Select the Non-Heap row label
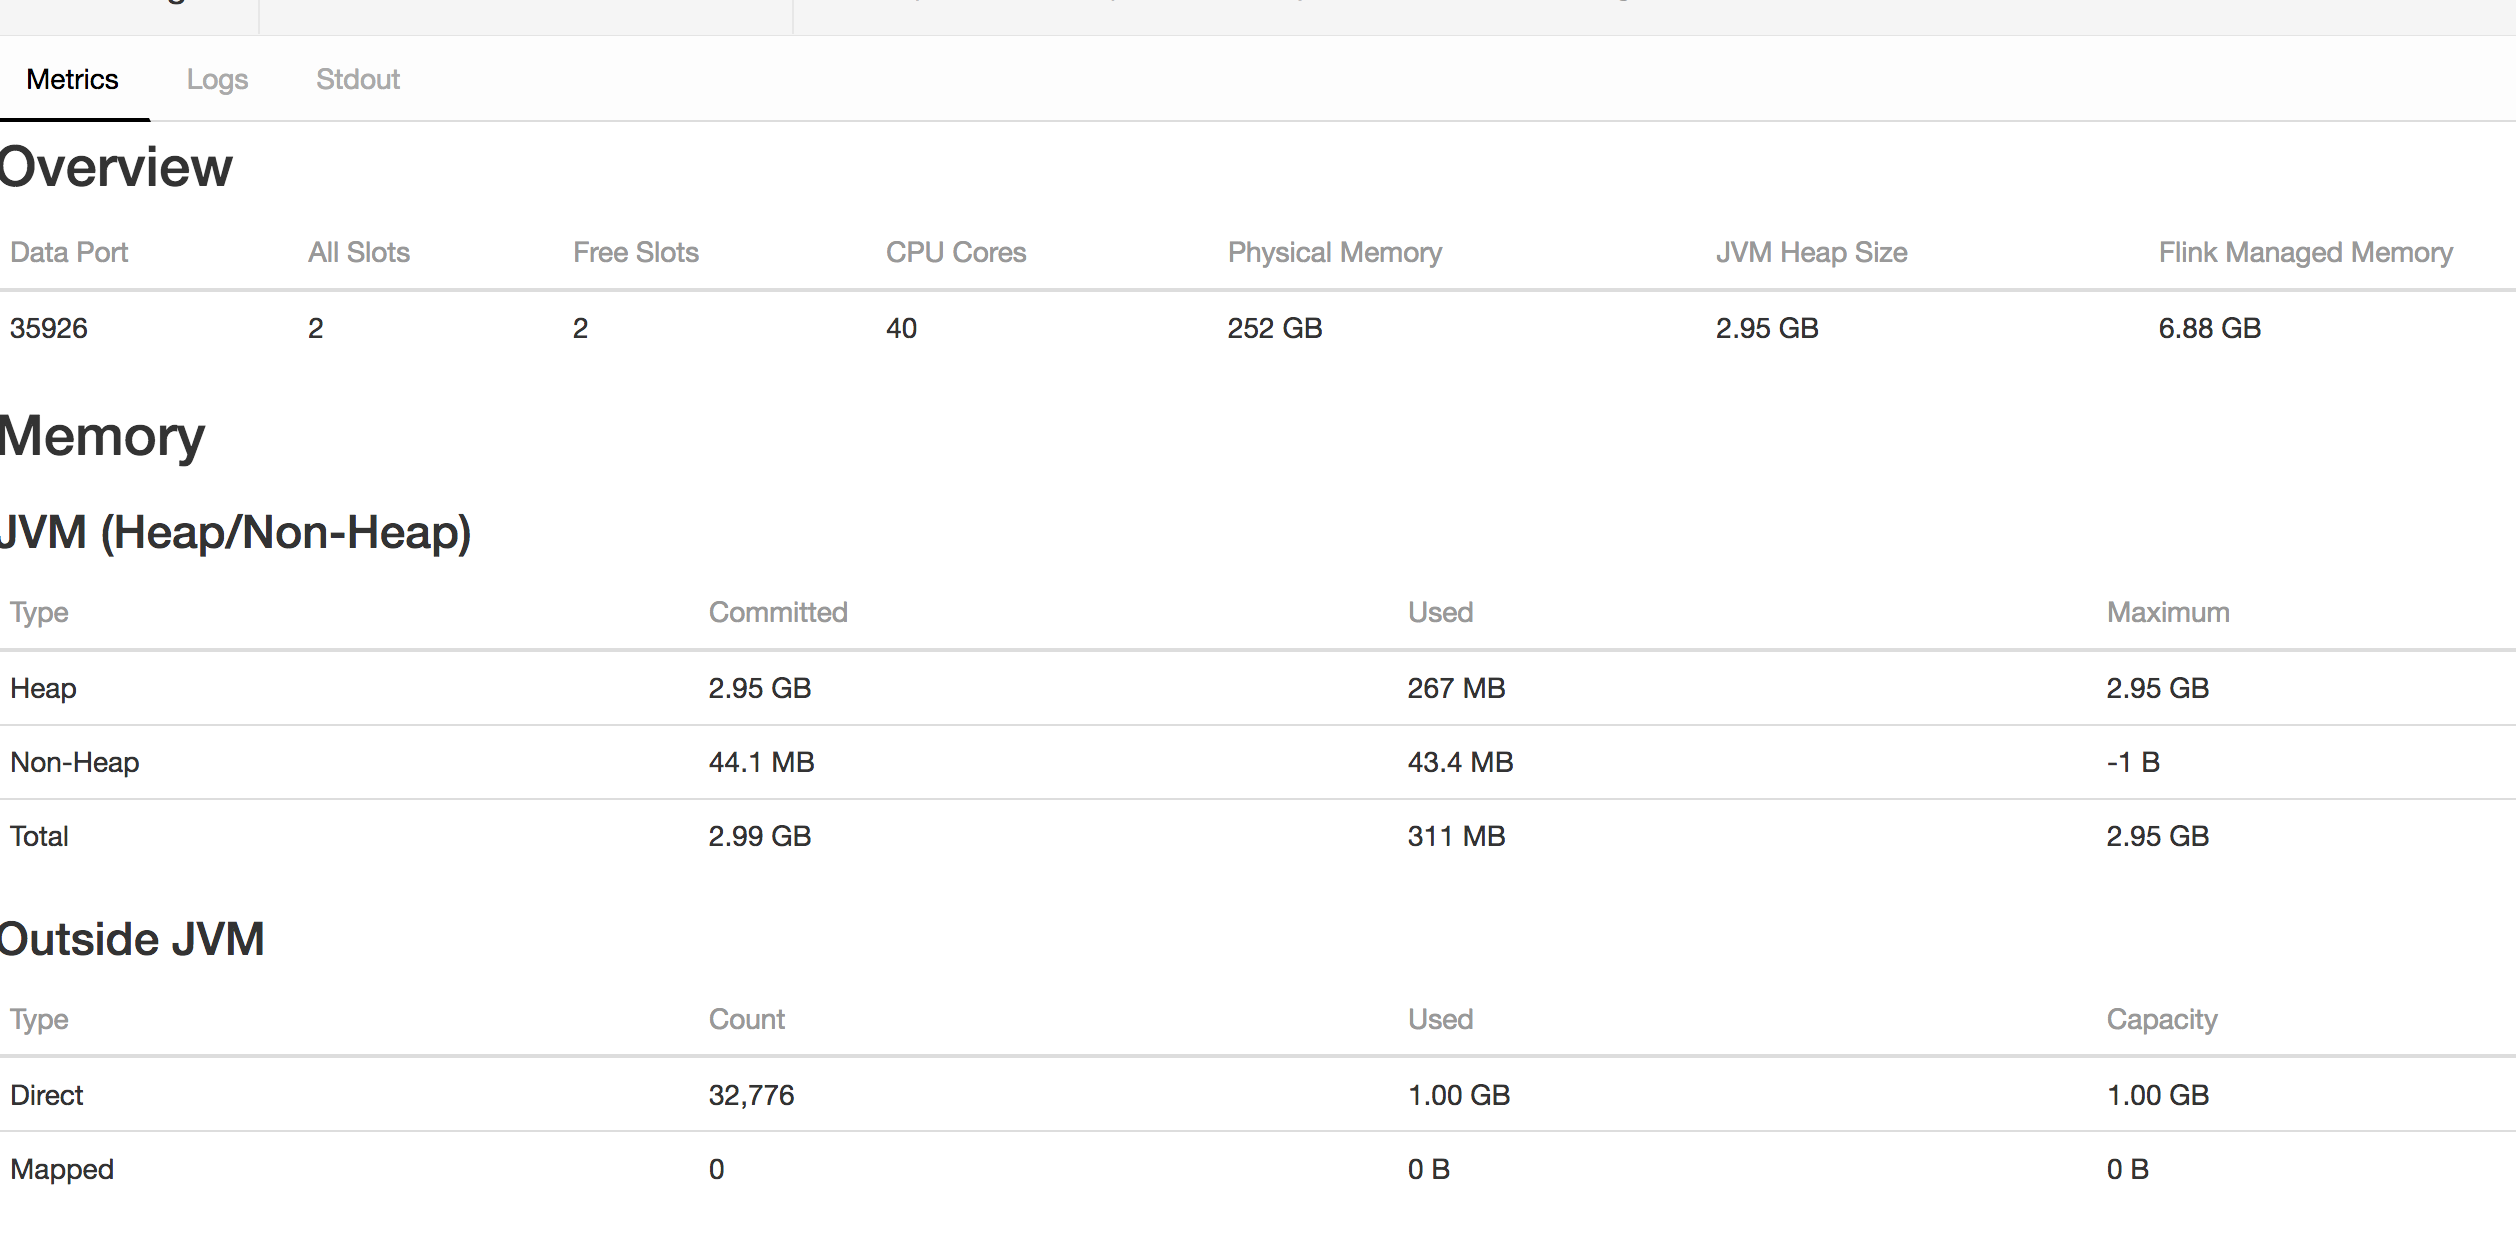 [75, 763]
